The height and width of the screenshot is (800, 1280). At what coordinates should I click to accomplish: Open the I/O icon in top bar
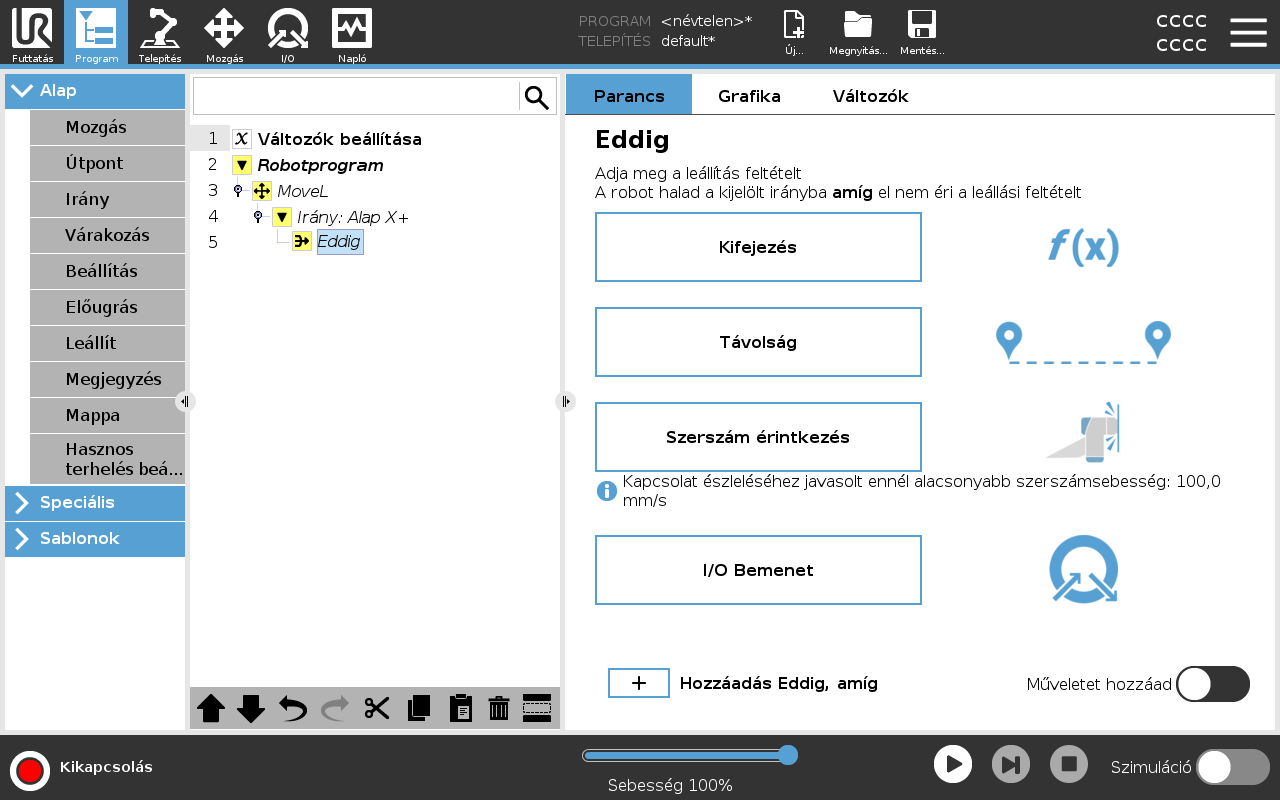(x=288, y=32)
